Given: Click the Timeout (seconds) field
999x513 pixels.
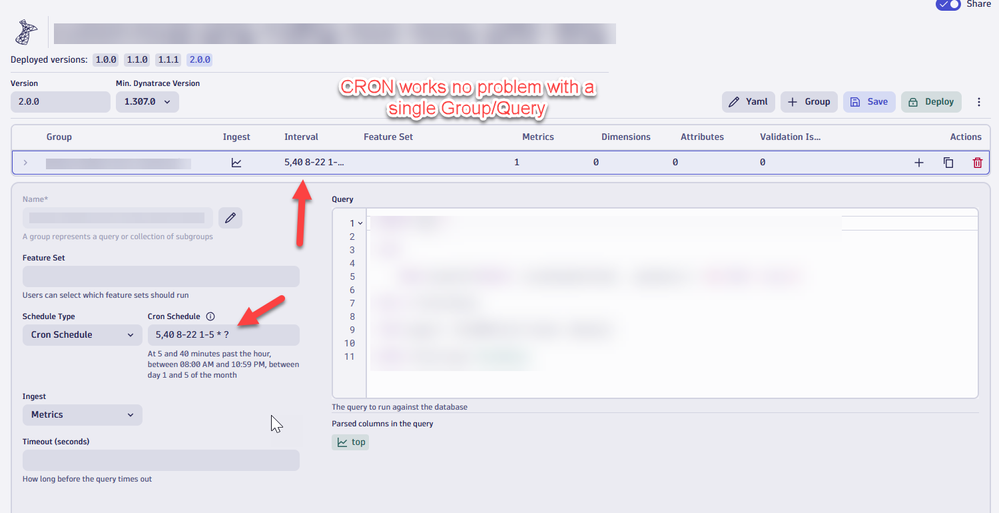Looking at the screenshot, I should [x=161, y=461].
